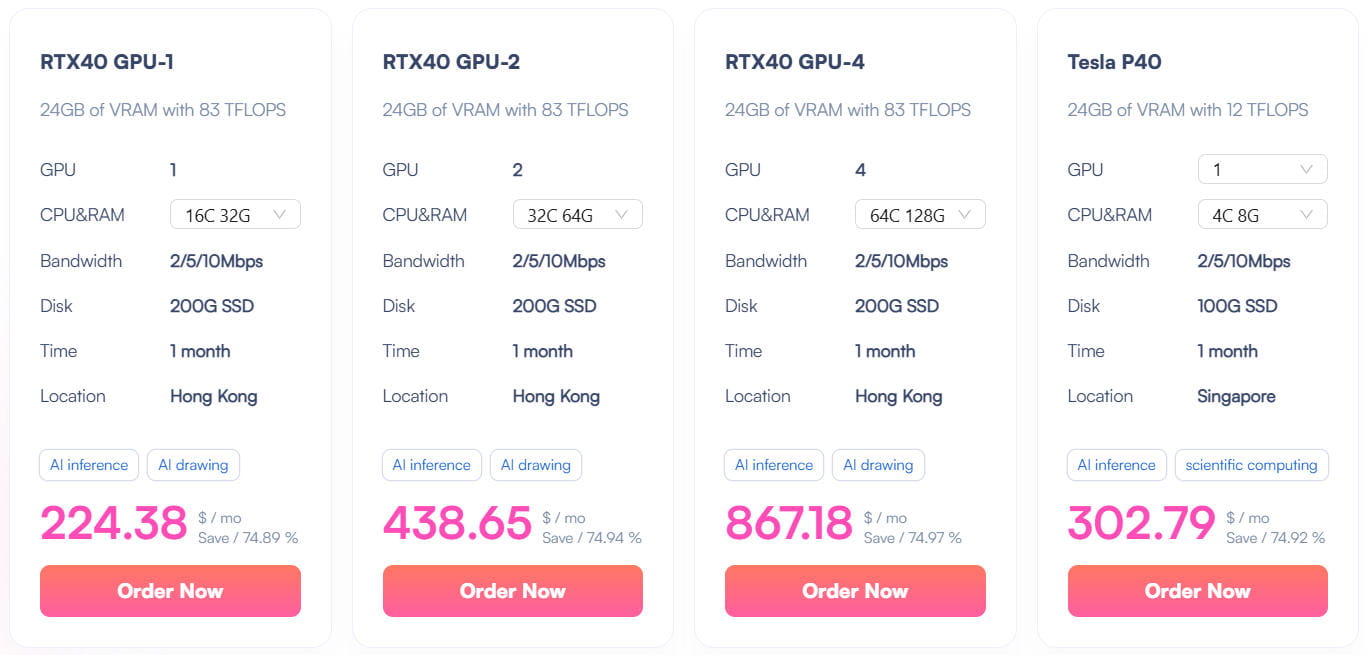Click Order Now for RTX40 GPU-2
The height and width of the screenshot is (655, 1368).
coord(512,591)
